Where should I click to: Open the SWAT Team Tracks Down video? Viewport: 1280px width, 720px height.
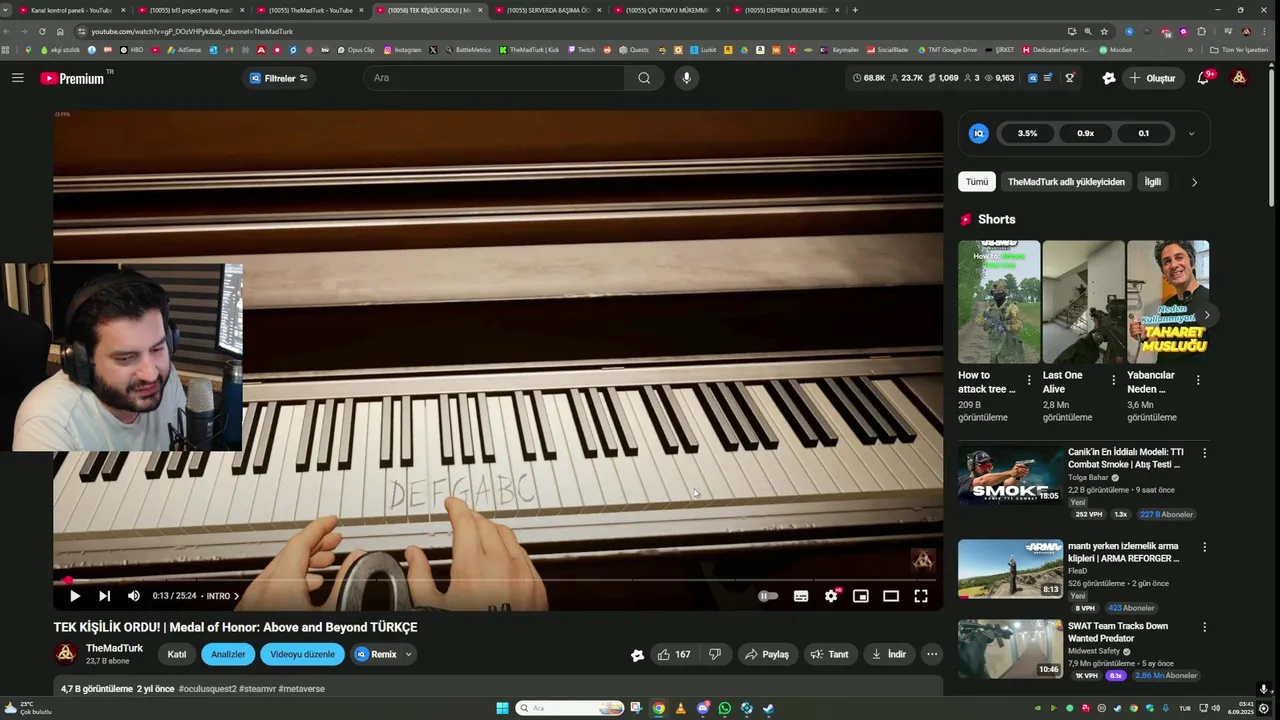point(1118,632)
